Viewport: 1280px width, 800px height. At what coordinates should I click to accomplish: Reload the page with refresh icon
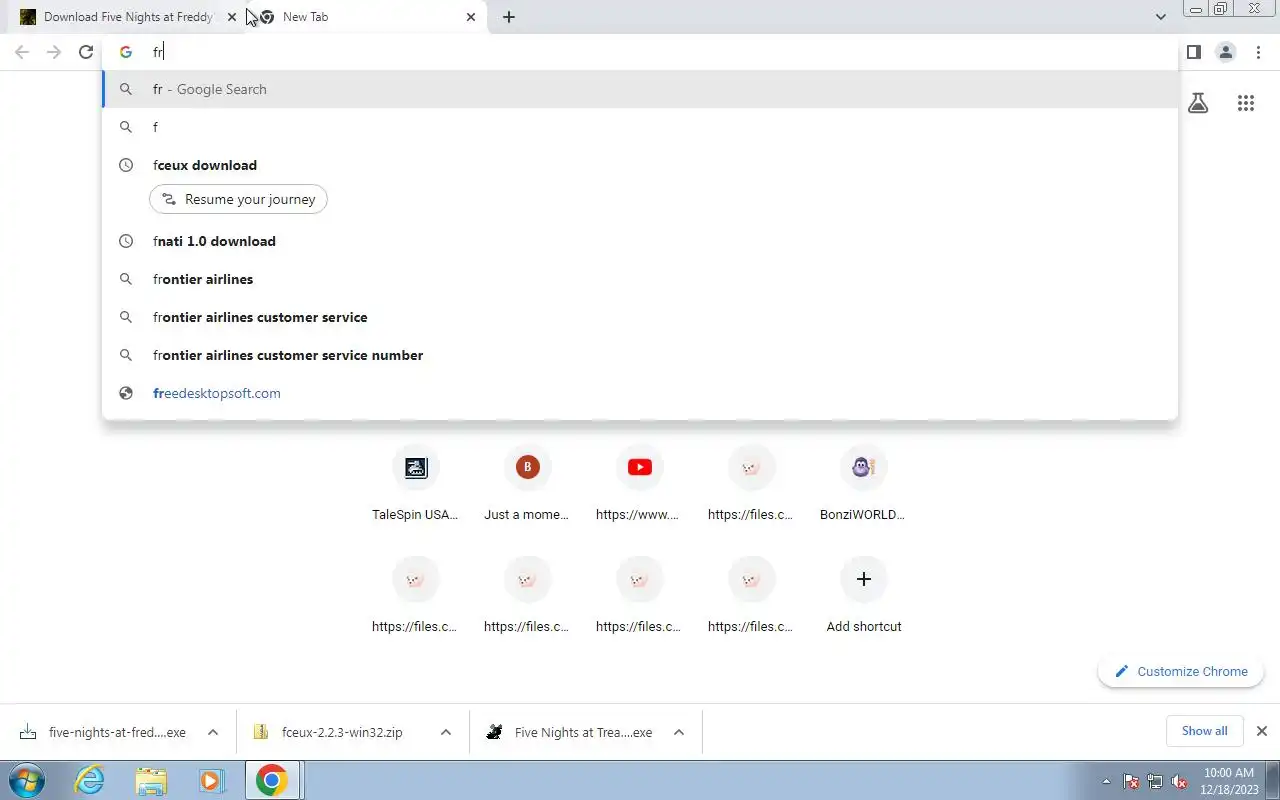point(86,52)
